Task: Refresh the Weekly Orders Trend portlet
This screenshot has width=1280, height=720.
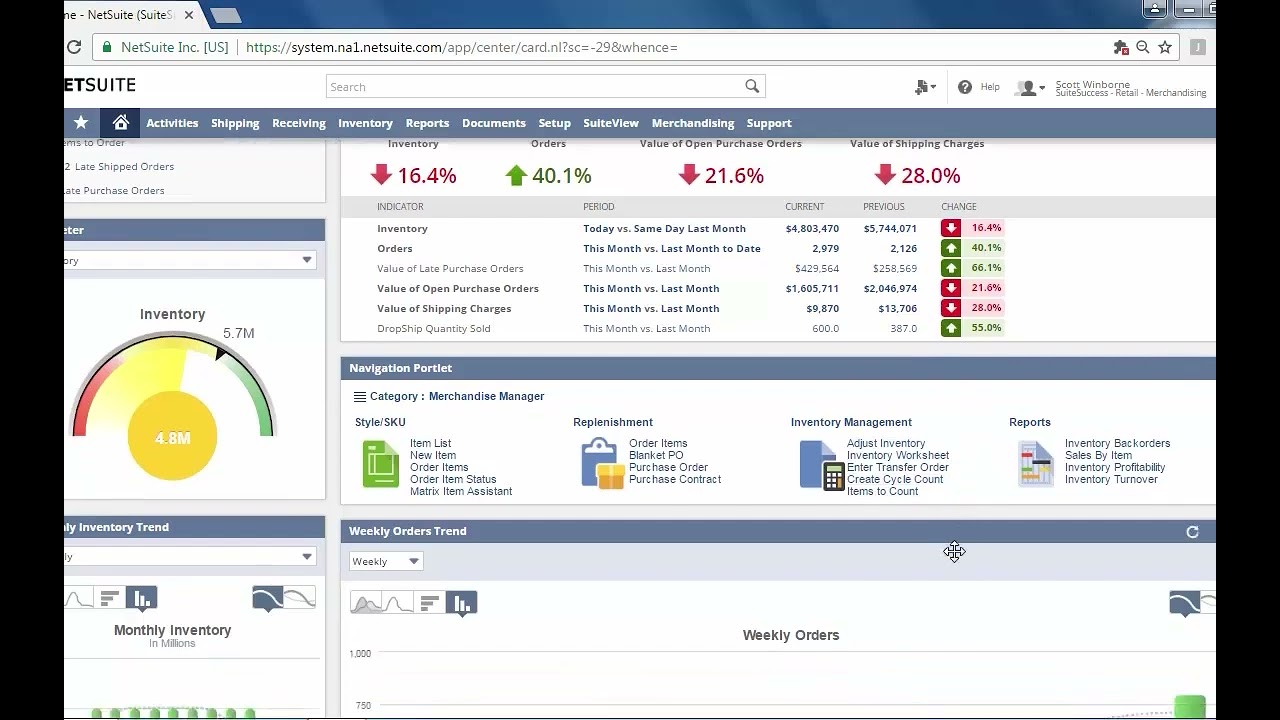Action: pos(1192,532)
